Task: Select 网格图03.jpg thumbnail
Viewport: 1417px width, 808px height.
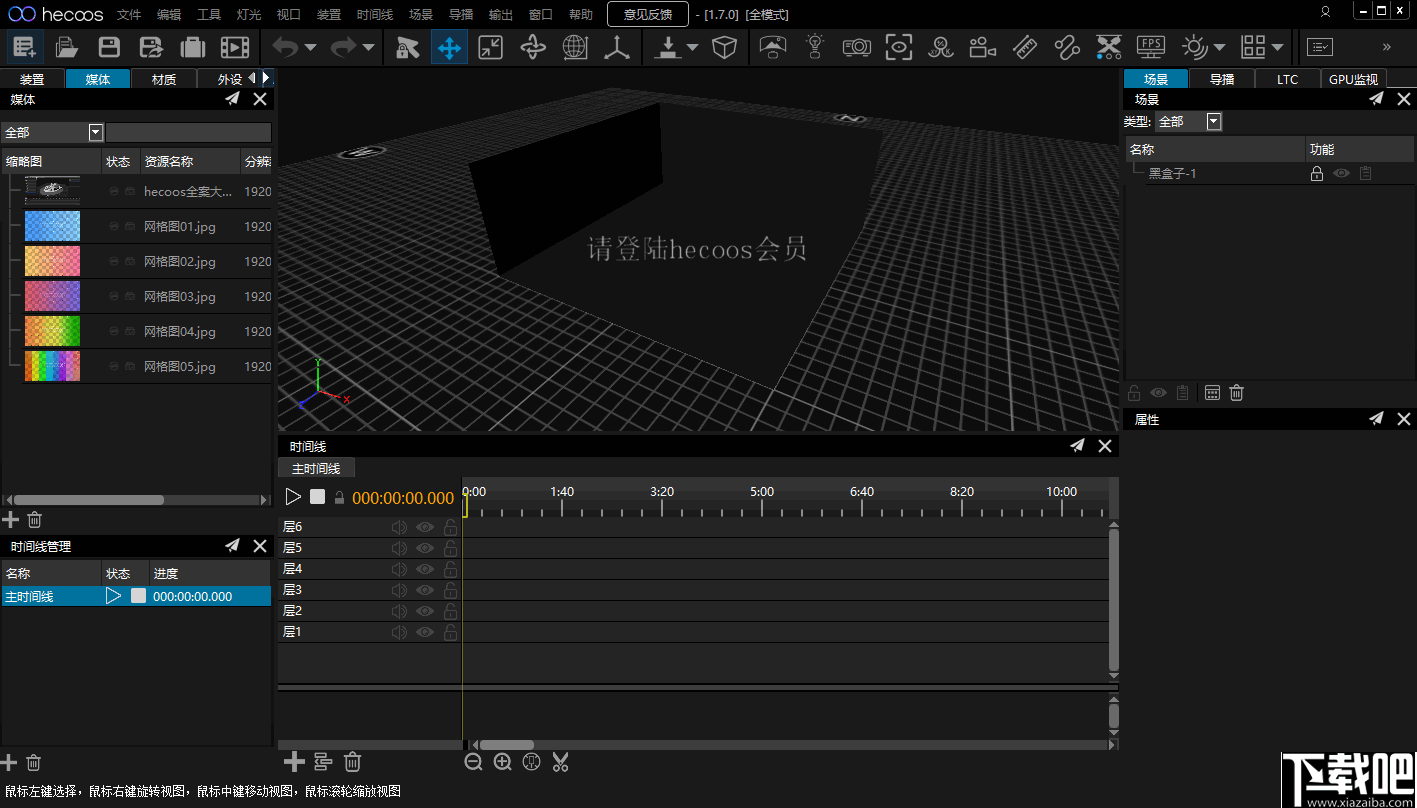Action: pos(52,296)
